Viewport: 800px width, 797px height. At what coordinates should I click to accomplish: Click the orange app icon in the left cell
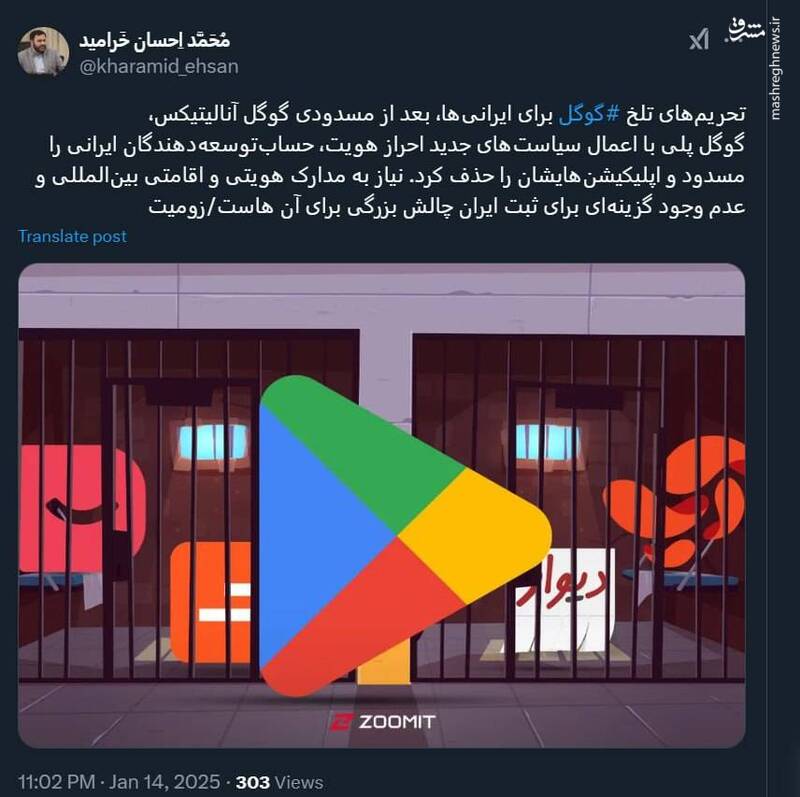(214, 602)
